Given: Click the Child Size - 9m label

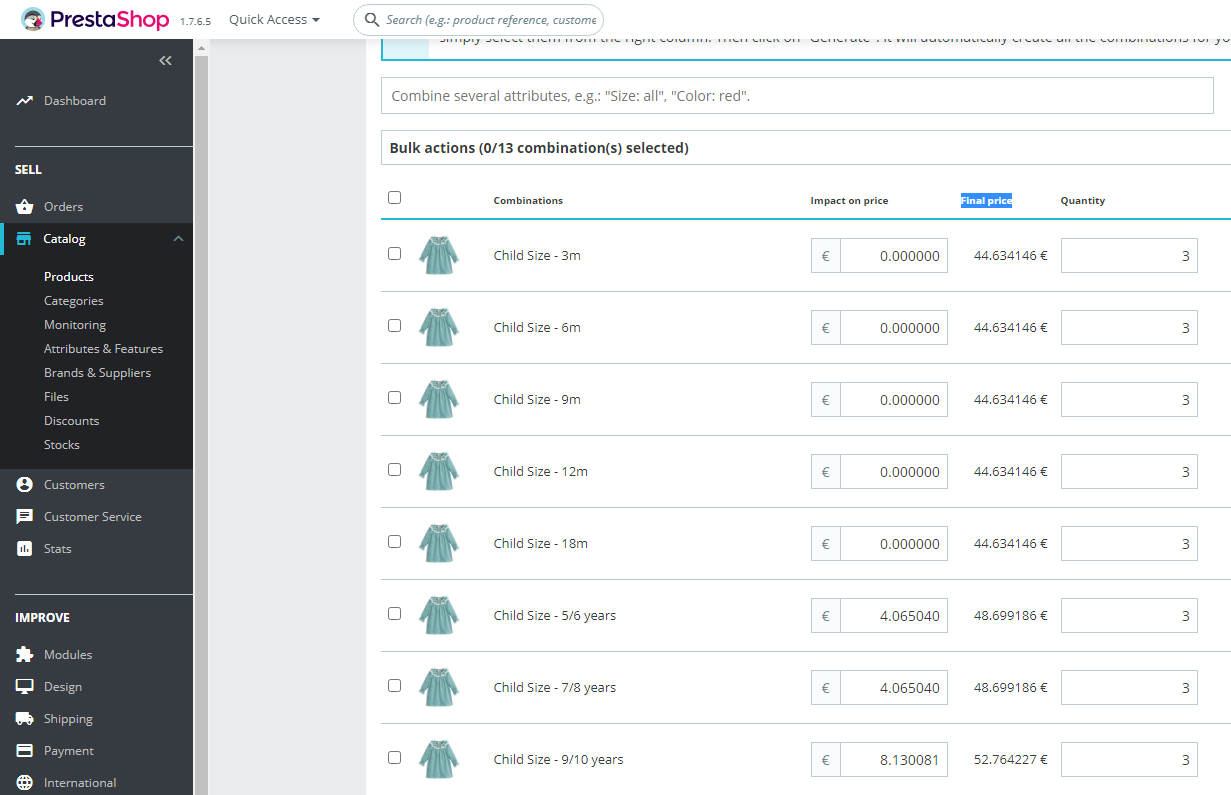Looking at the screenshot, I should pos(537,400).
